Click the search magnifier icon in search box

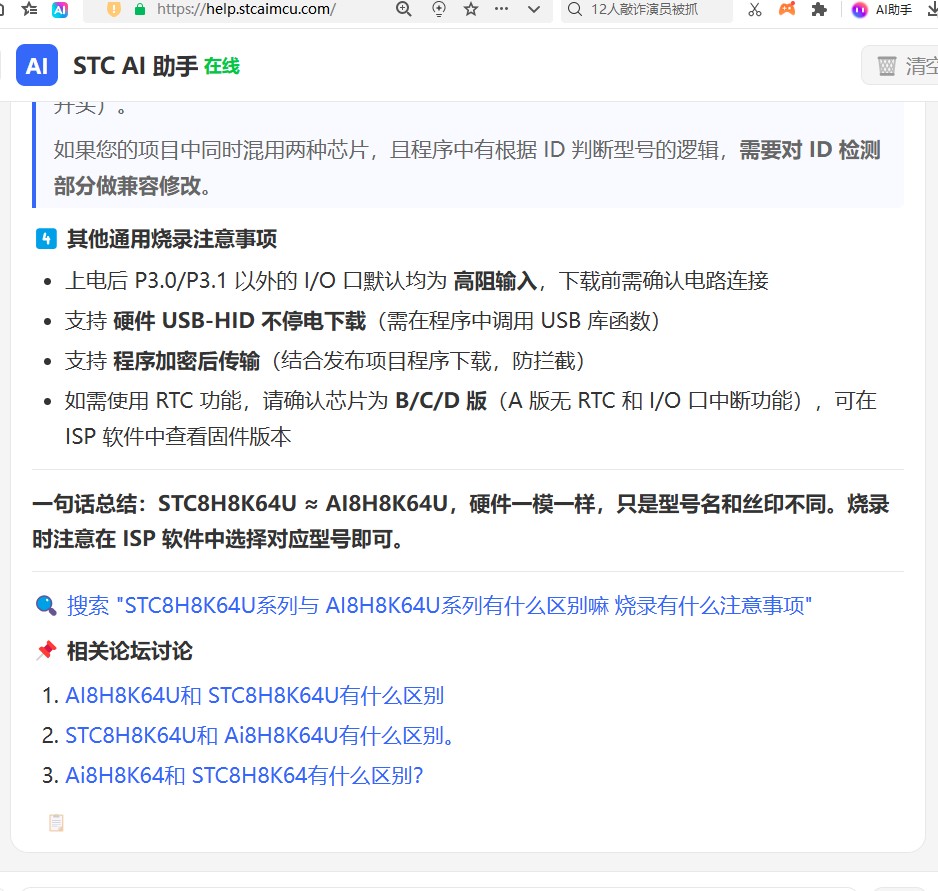[574, 9]
